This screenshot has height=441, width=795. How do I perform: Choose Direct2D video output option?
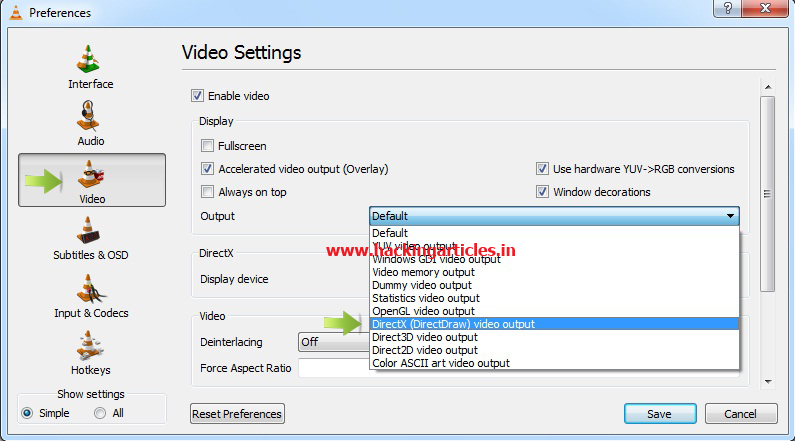click(554, 350)
